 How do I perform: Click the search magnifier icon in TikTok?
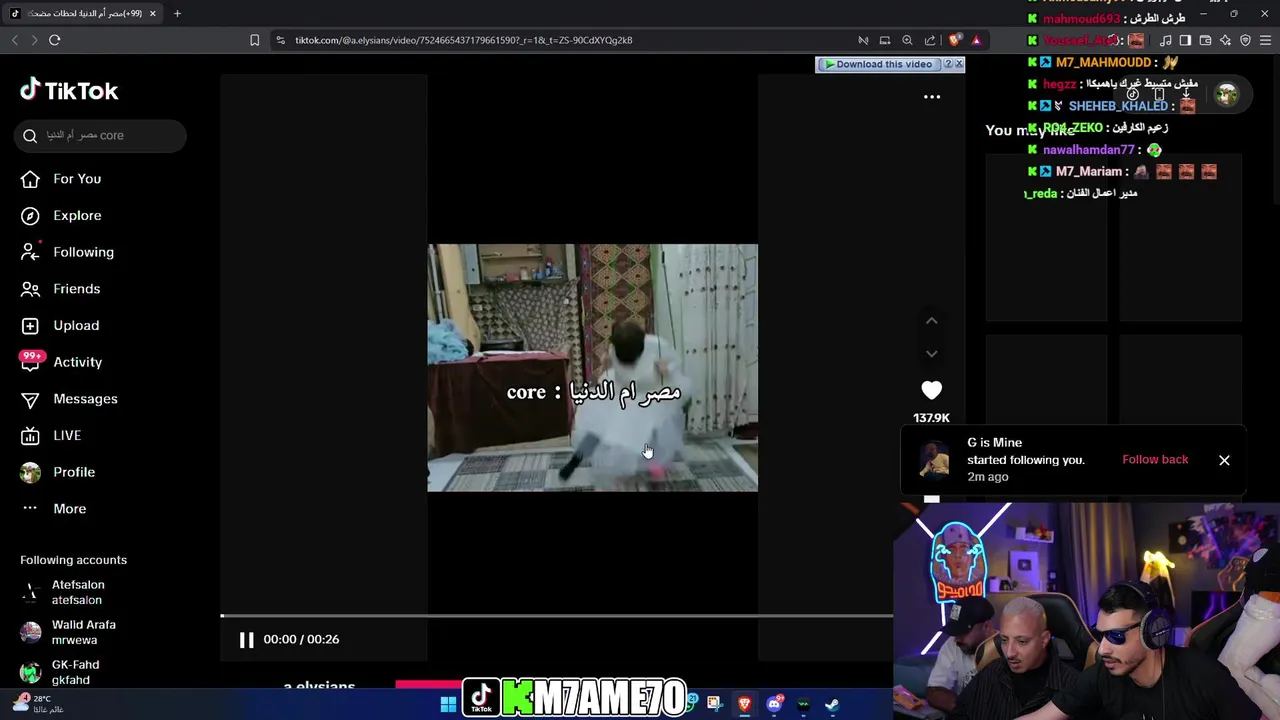pyautogui.click(x=30, y=136)
